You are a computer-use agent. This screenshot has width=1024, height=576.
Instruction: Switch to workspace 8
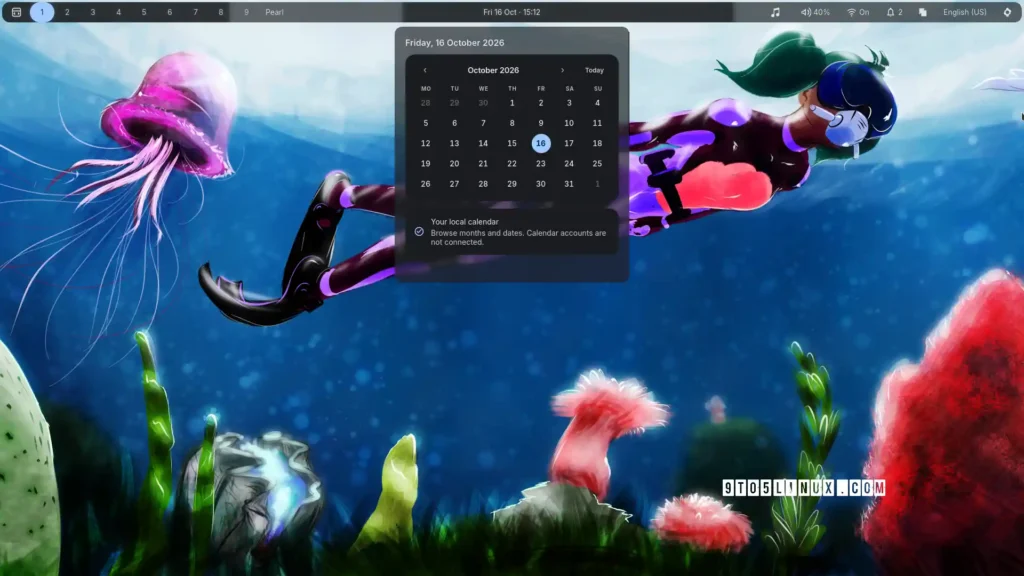point(221,12)
